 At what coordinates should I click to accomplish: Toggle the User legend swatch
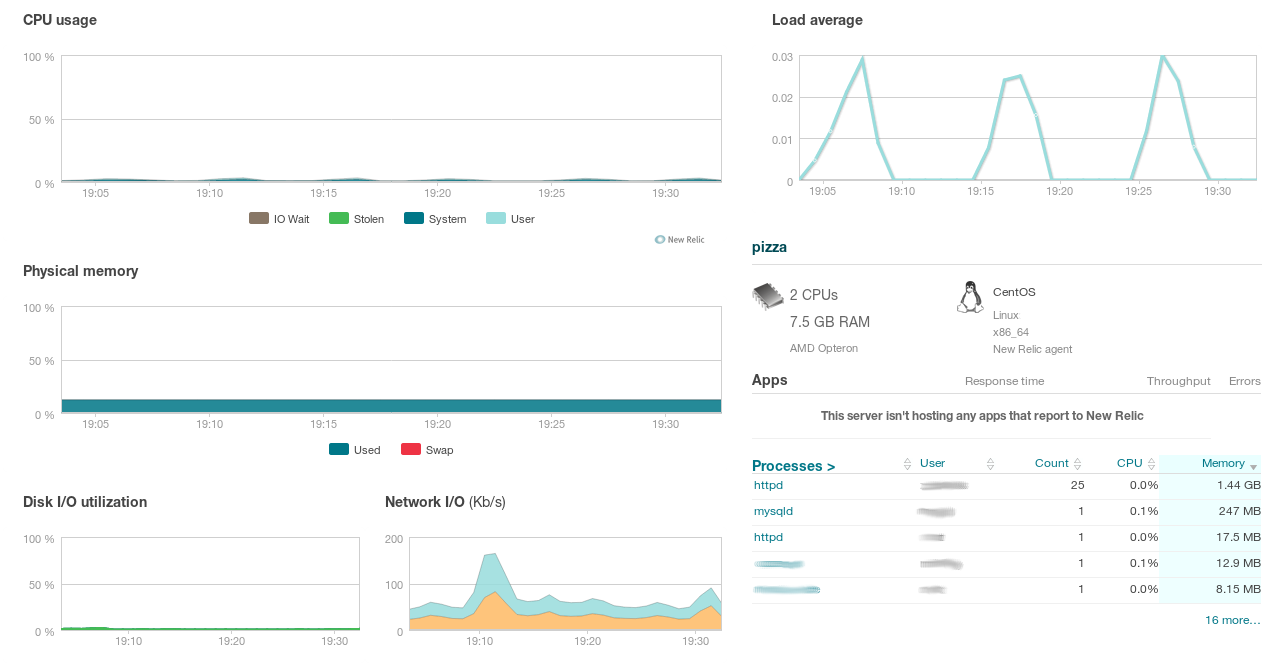[x=495, y=218]
